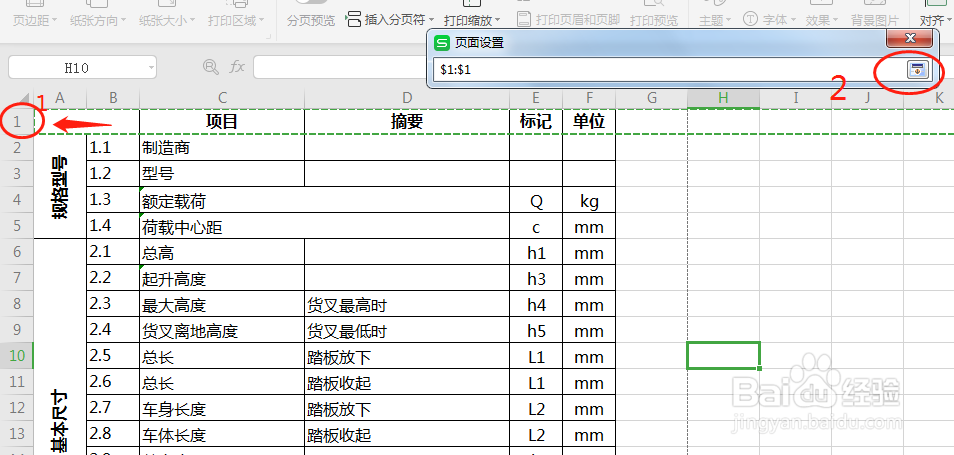Click the 字体 theme fonts icon
Image resolution: width=954 pixels, height=455 pixels.
coord(751,19)
